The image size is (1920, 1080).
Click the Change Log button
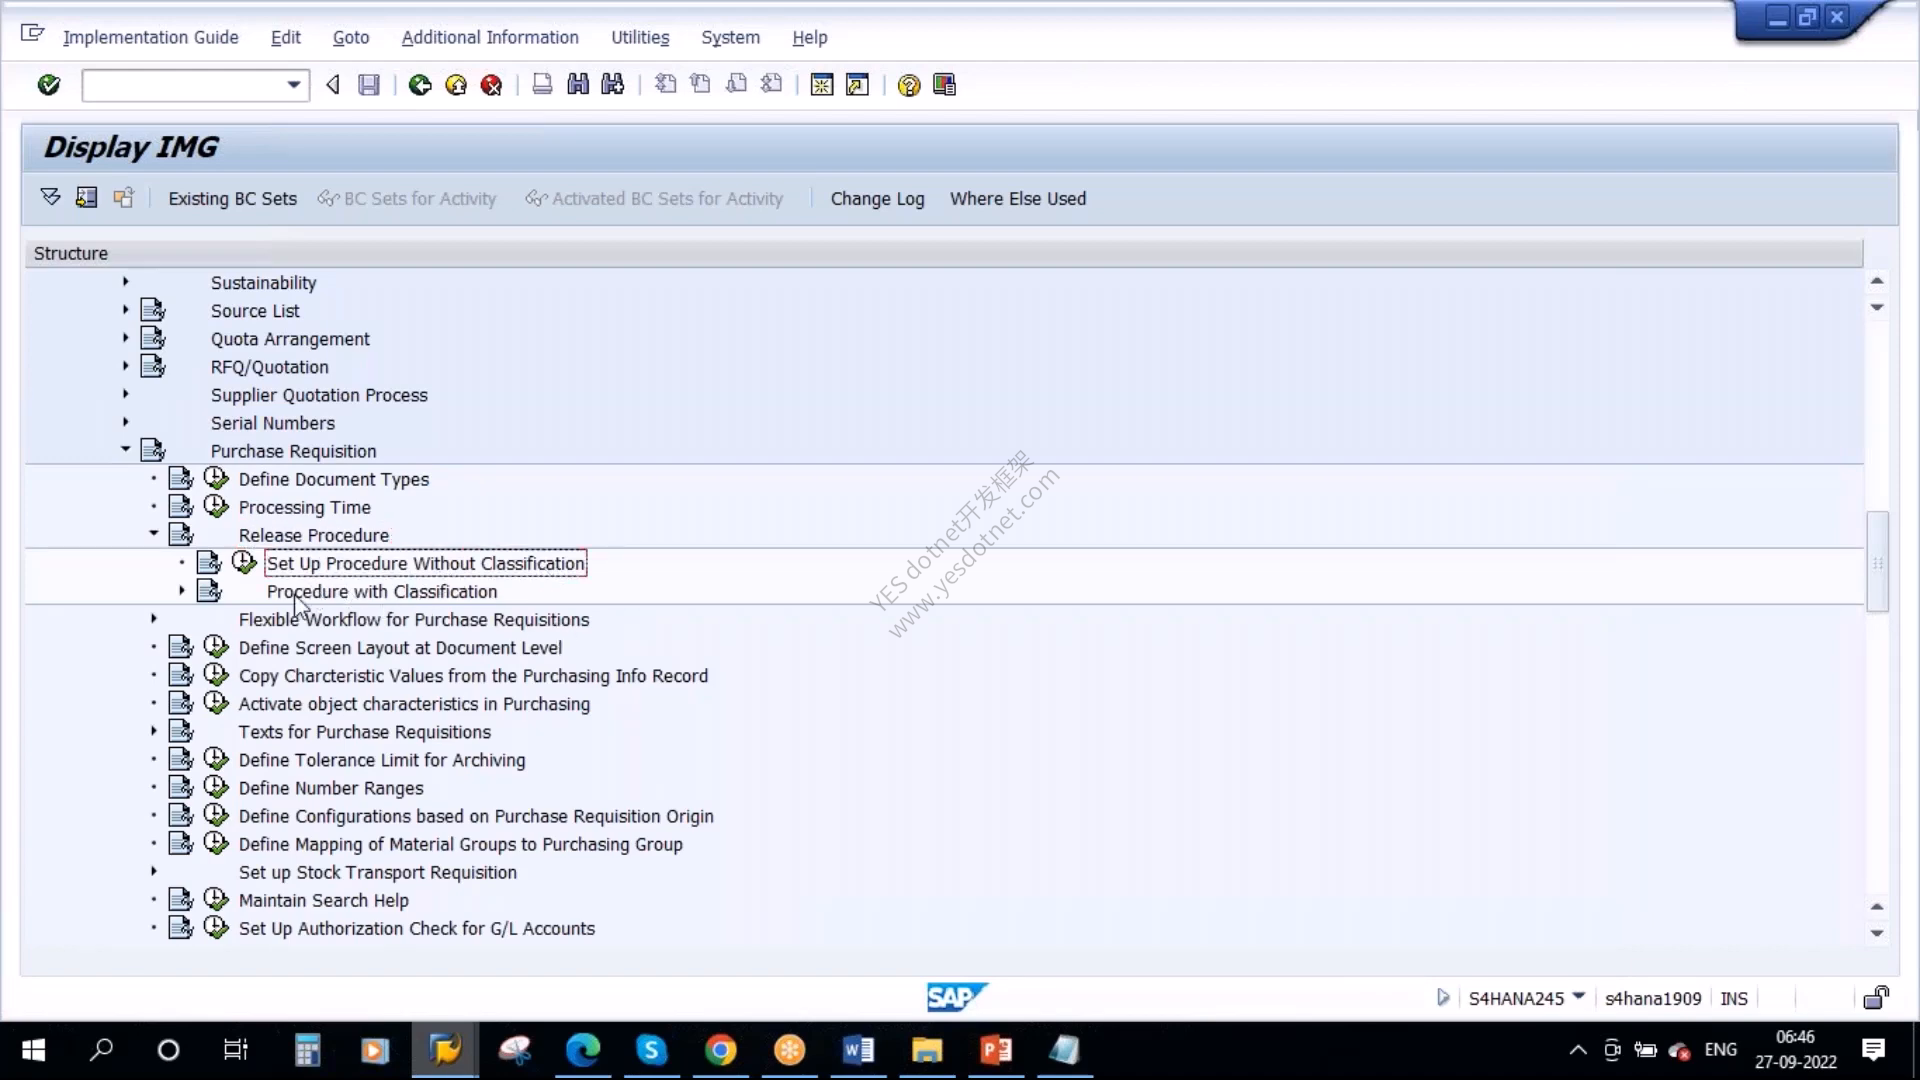click(x=877, y=198)
